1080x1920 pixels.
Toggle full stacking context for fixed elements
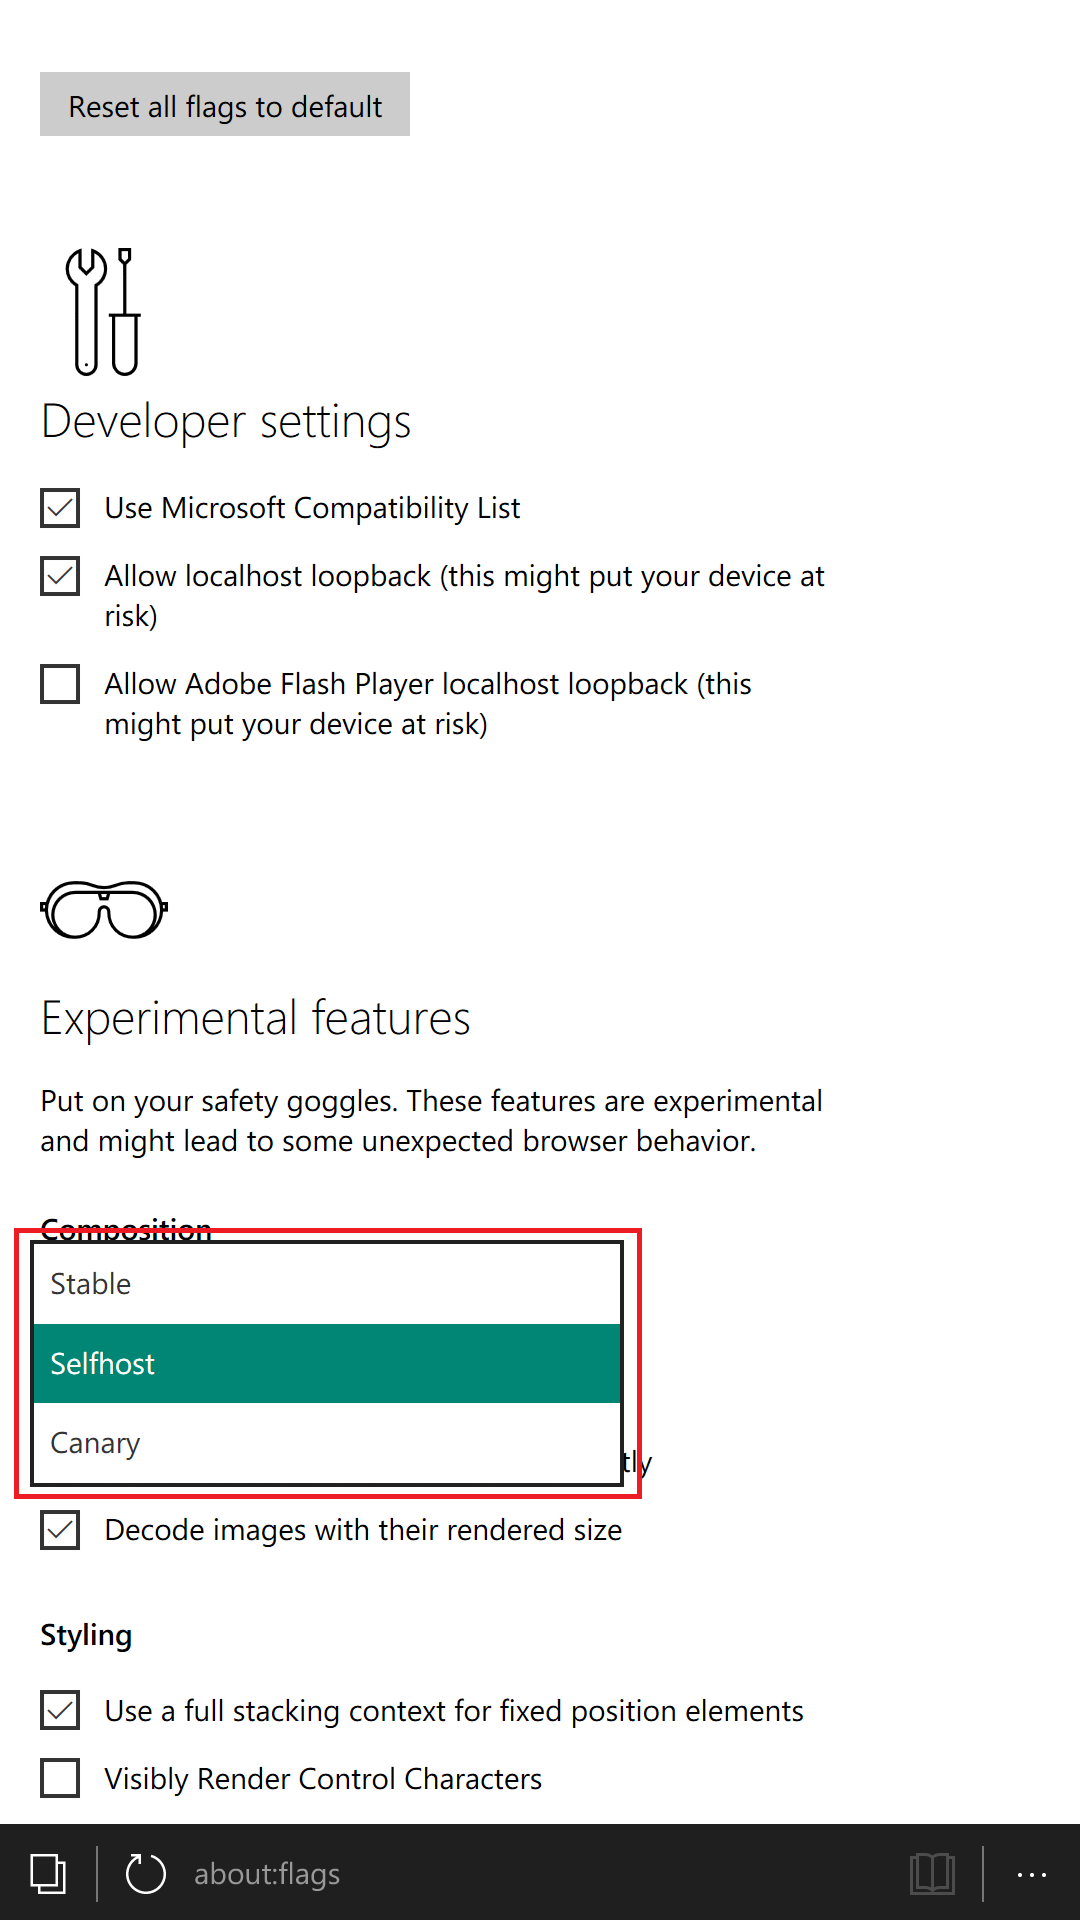pyautogui.click(x=60, y=1710)
